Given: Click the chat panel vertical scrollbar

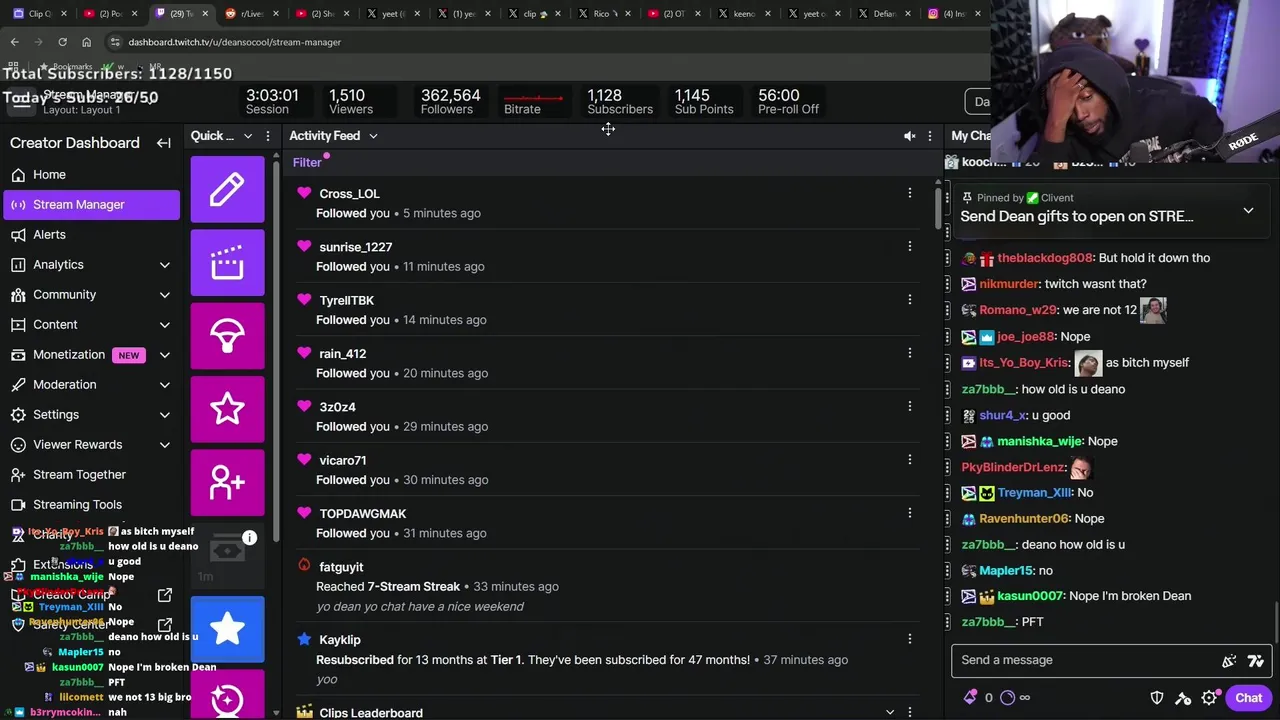Looking at the screenshot, I should tap(1274, 624).
